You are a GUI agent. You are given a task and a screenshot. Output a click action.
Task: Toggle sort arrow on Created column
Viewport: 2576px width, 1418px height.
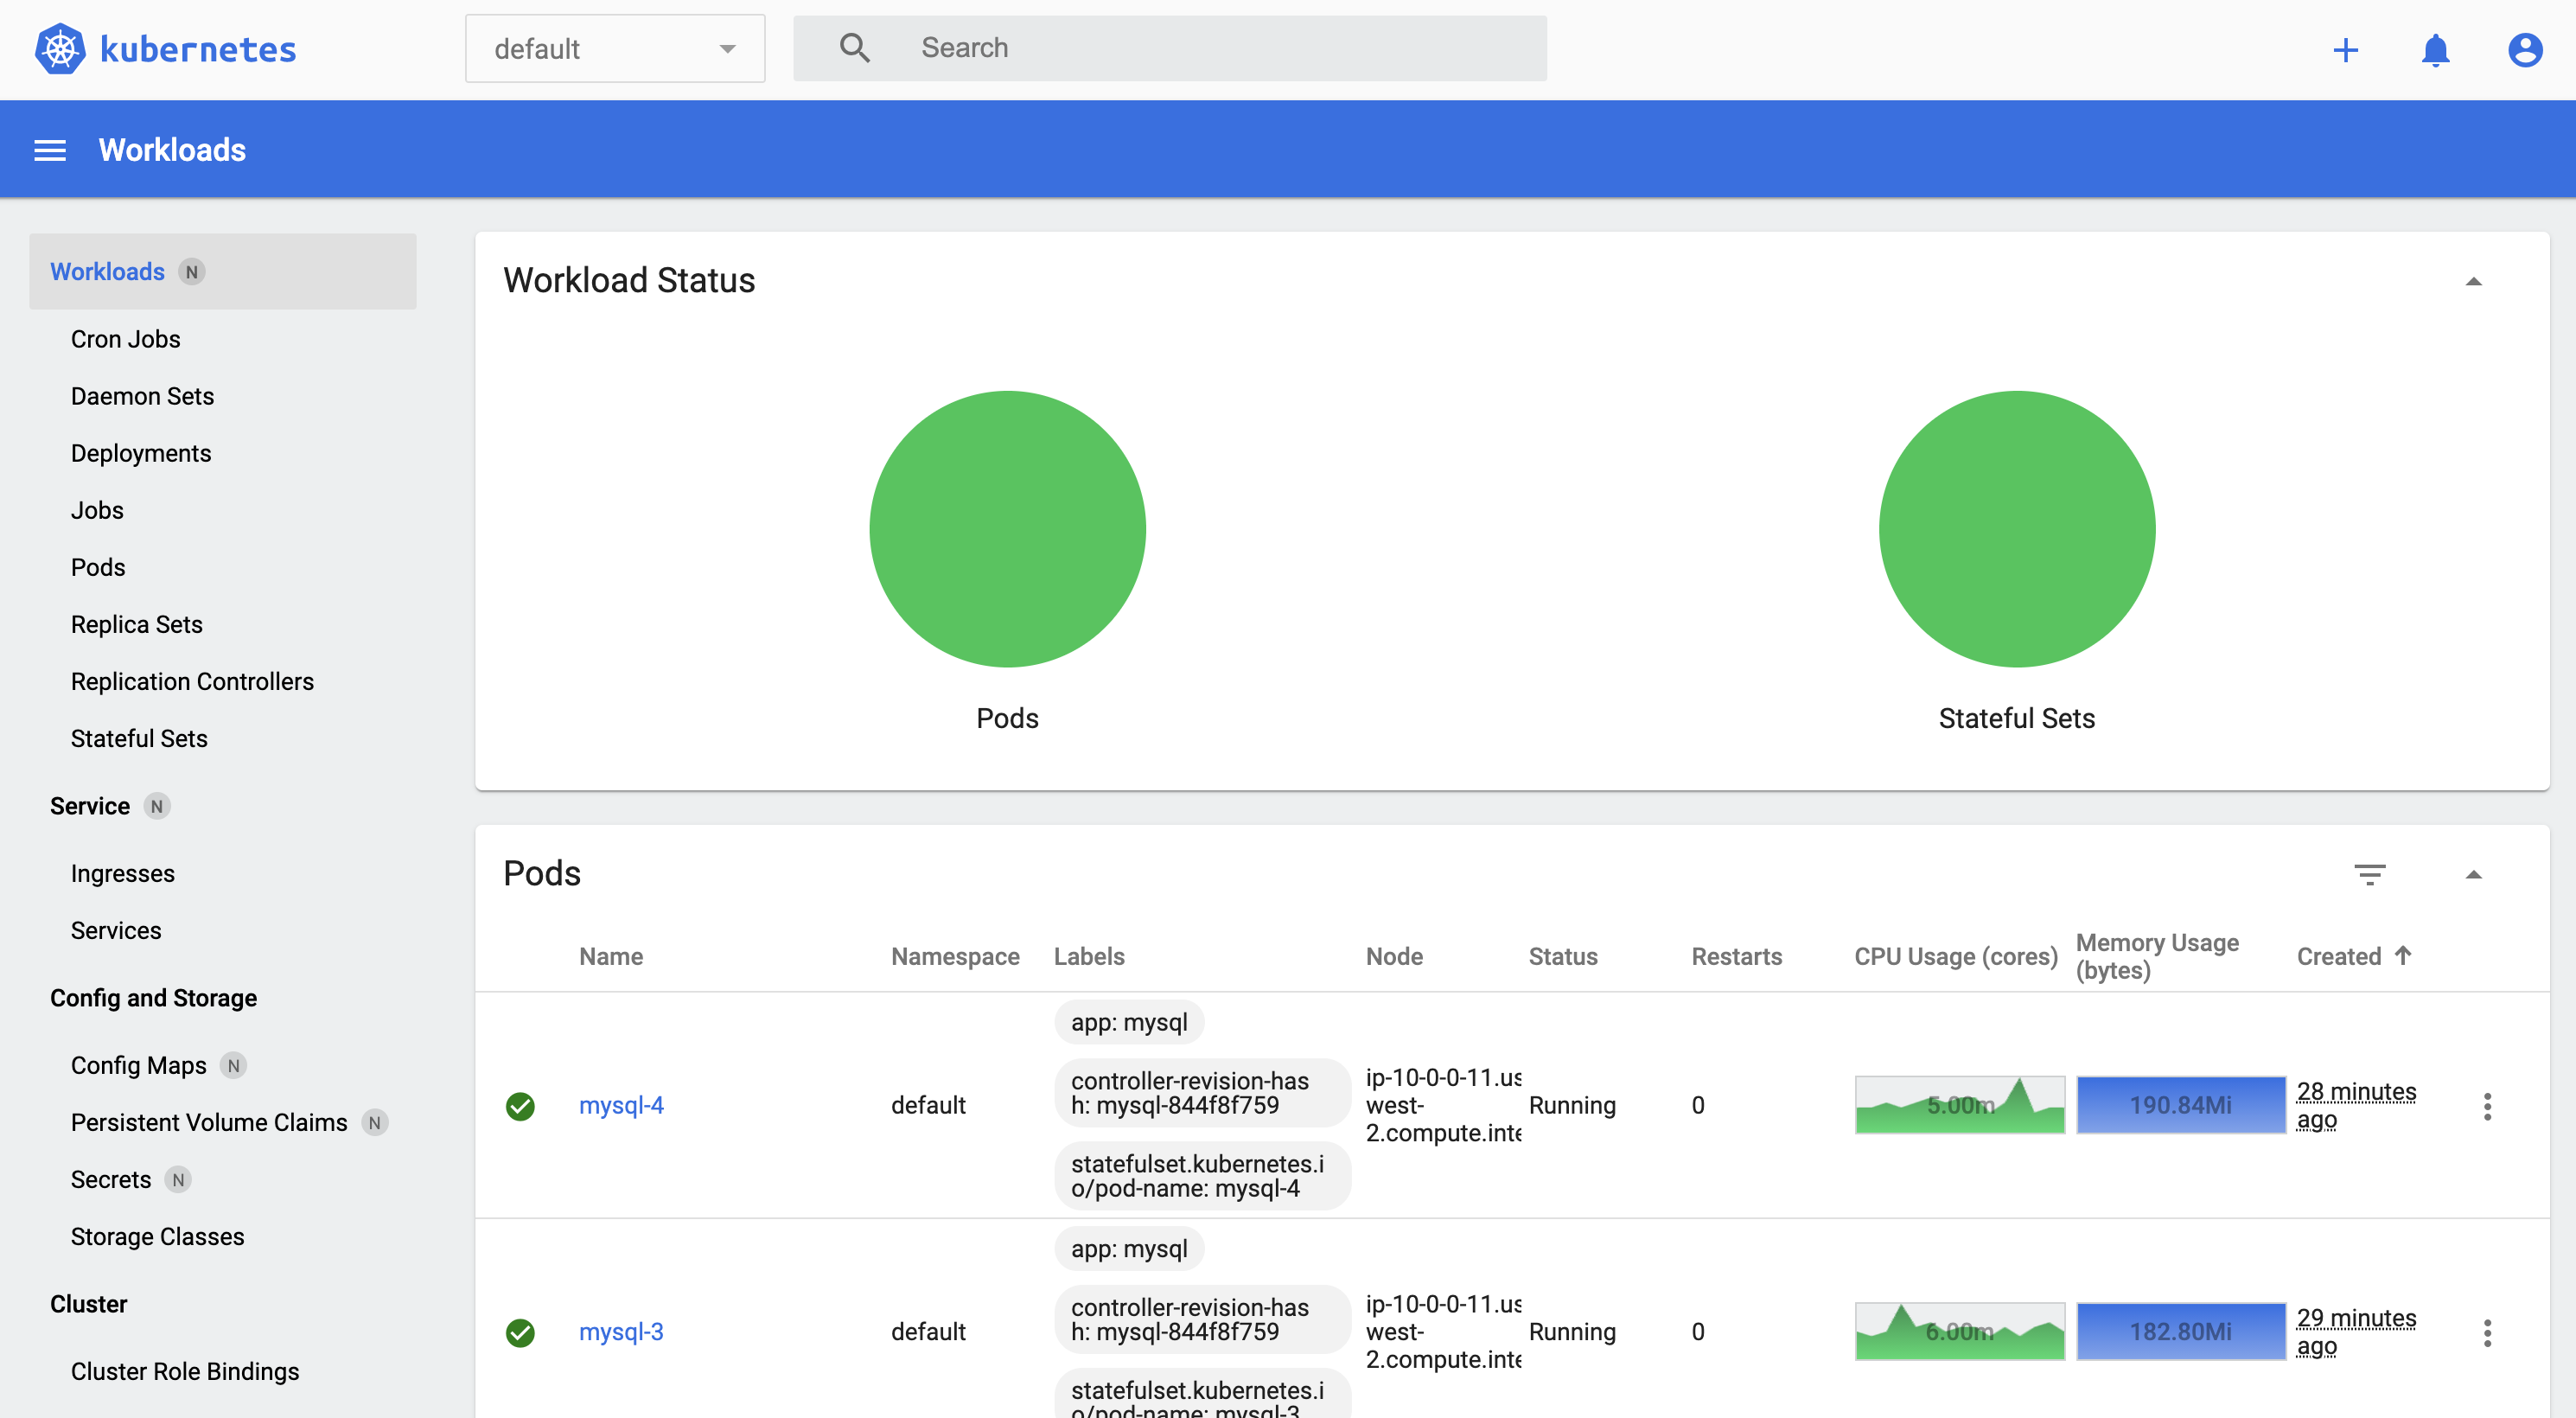pos(2403,955)
